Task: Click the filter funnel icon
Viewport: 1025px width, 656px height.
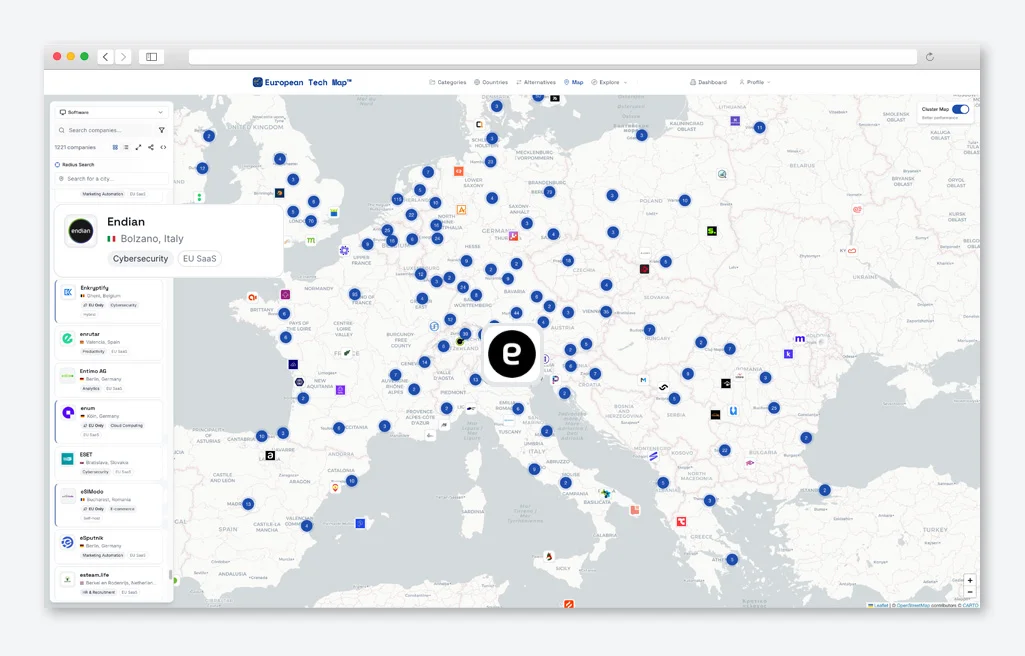Action: point(161,130)
